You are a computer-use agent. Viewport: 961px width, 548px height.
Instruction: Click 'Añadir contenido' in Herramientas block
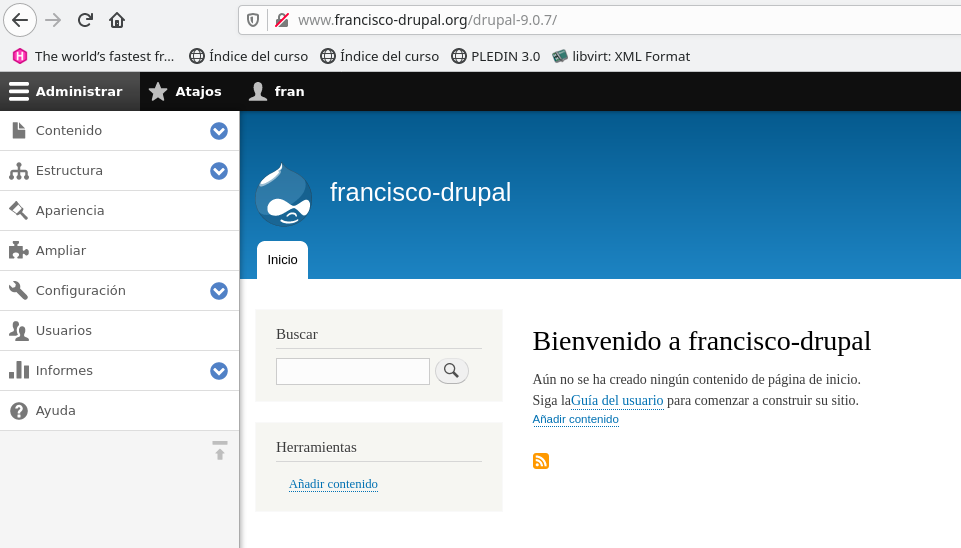point(333,484)
